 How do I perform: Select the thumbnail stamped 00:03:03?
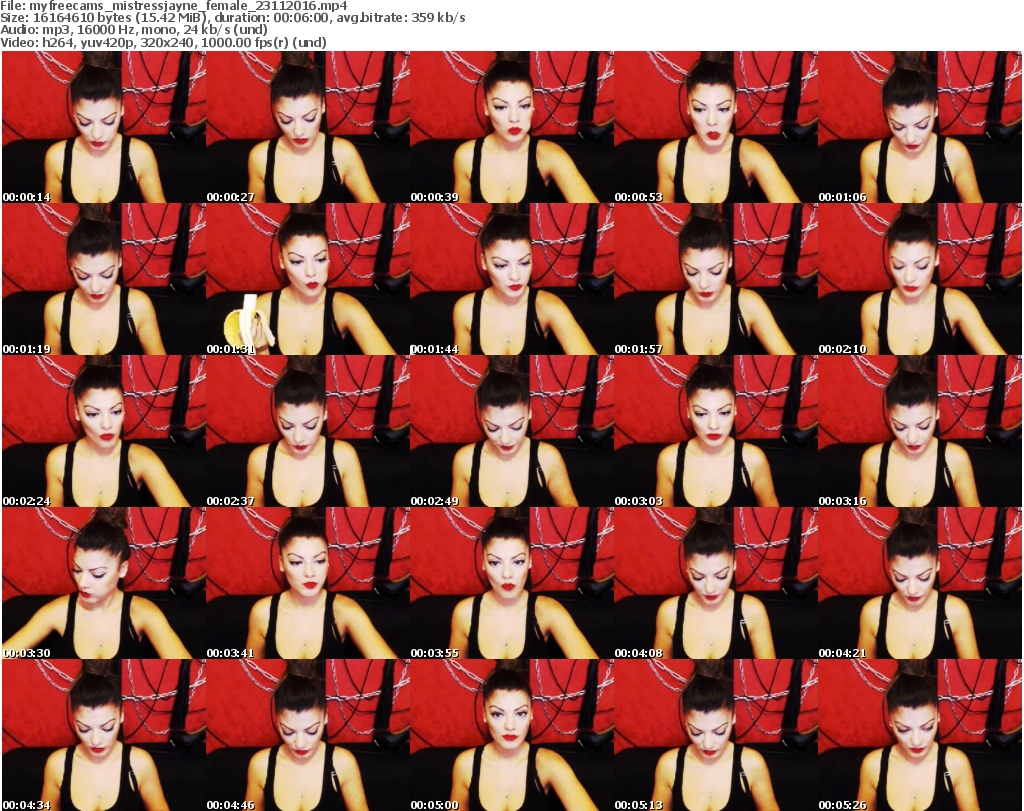(716, 431)
